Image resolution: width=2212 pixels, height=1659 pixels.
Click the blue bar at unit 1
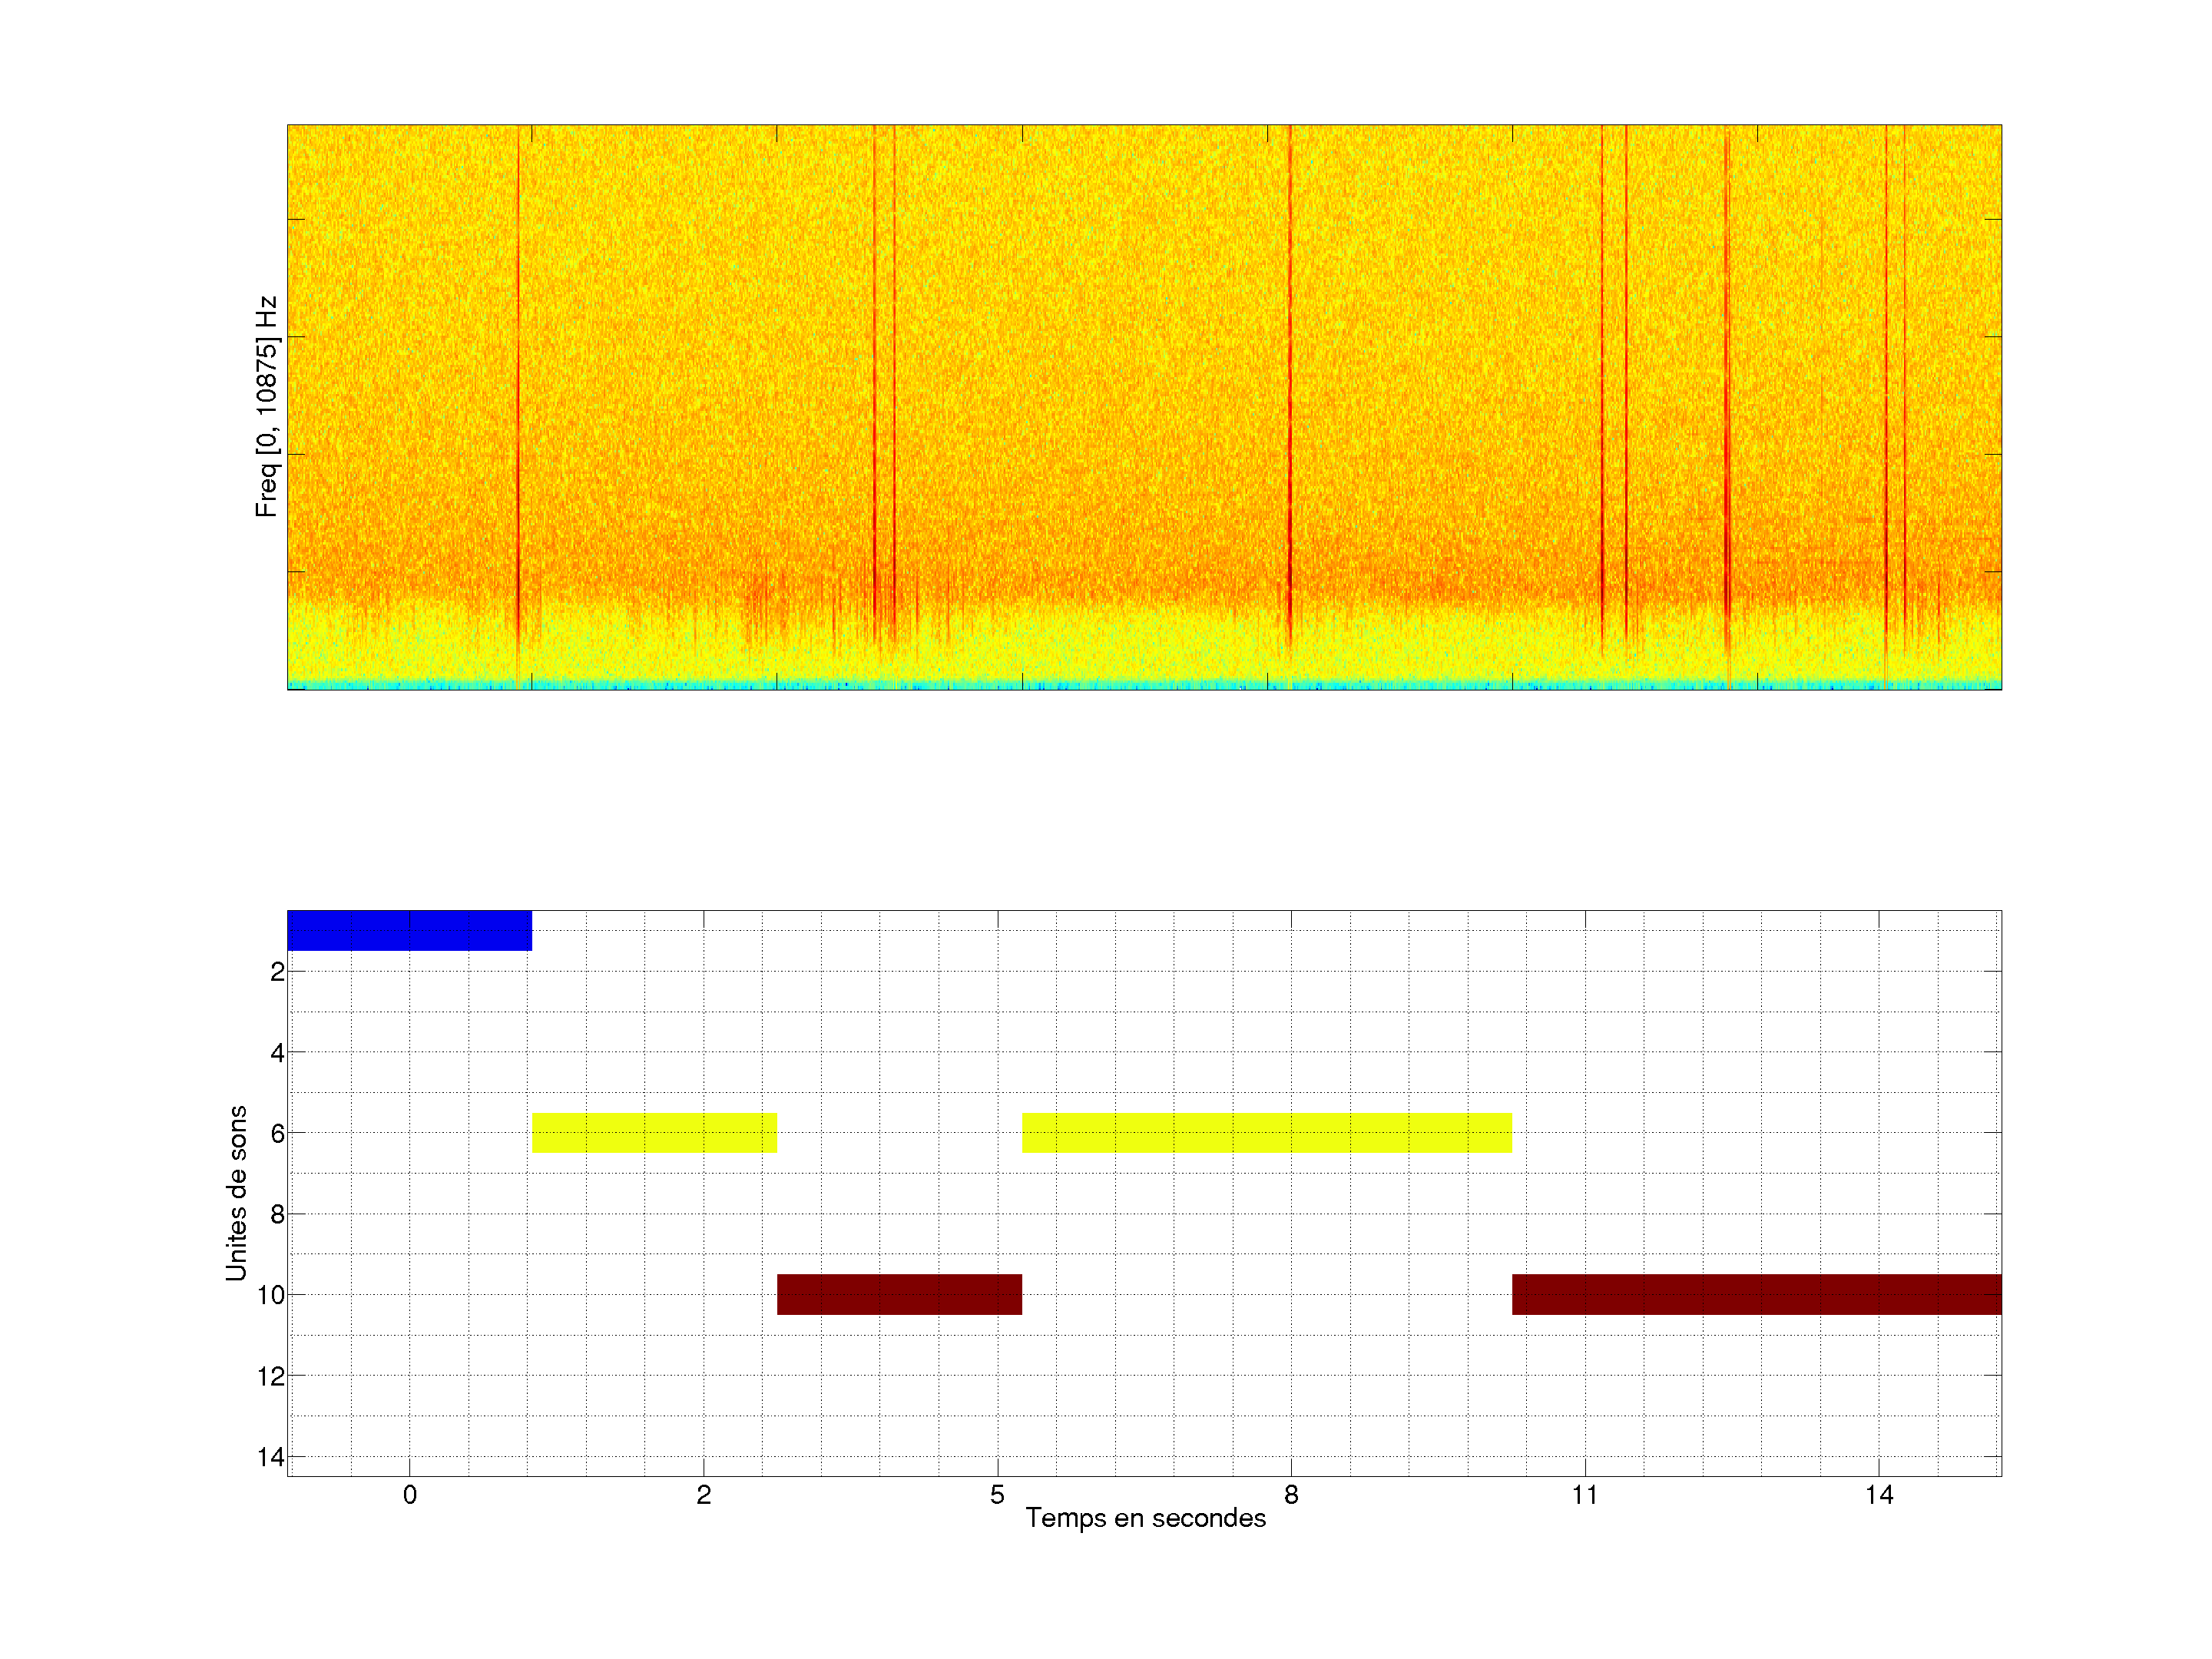(409, 930)
